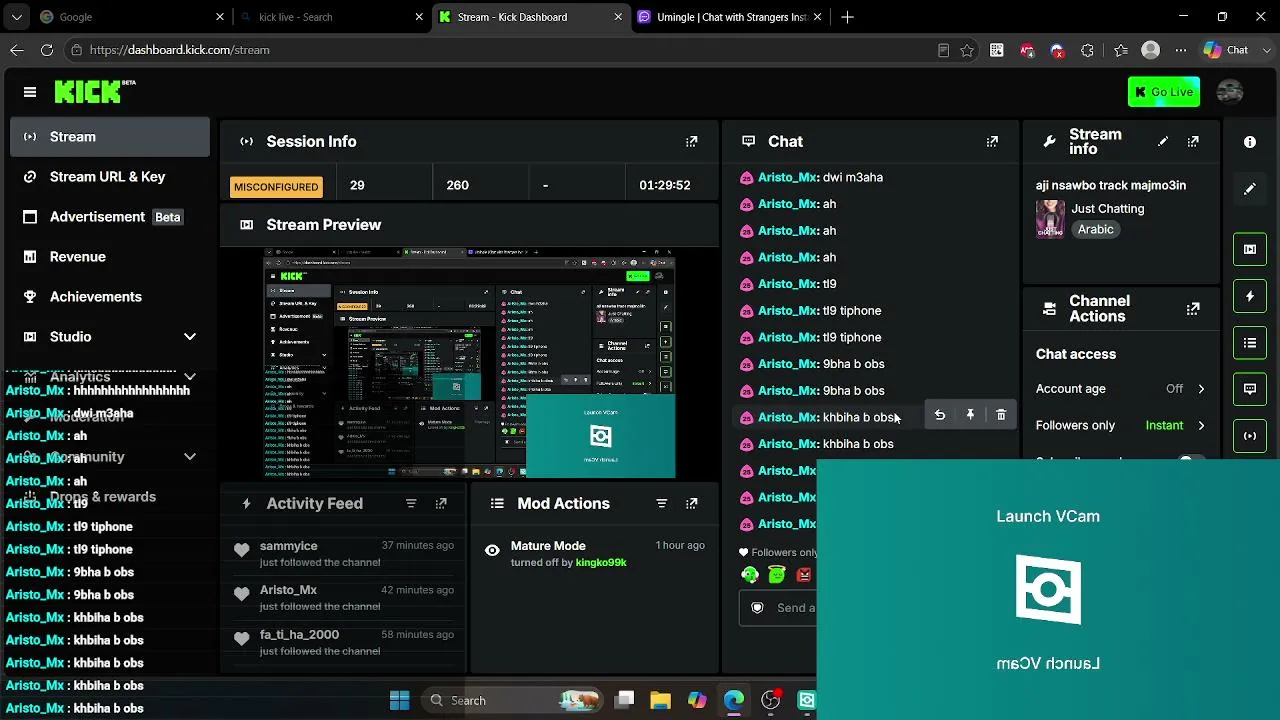
Task: Click the pencil edit icon in the right rail
Action: (x=1250, y=189)
